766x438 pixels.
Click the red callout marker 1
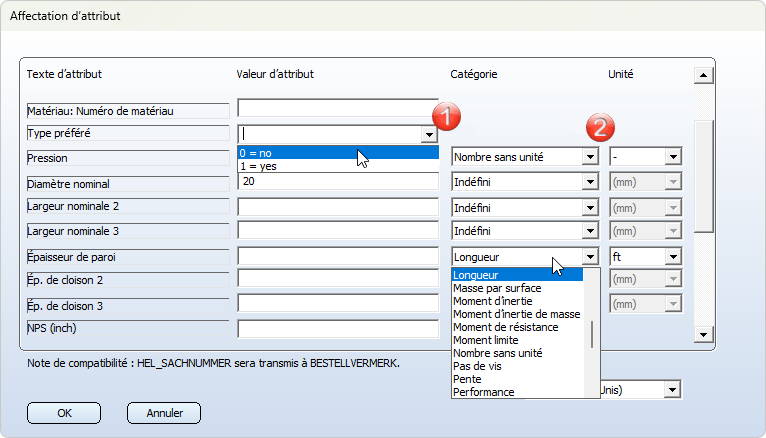point(446,116)
